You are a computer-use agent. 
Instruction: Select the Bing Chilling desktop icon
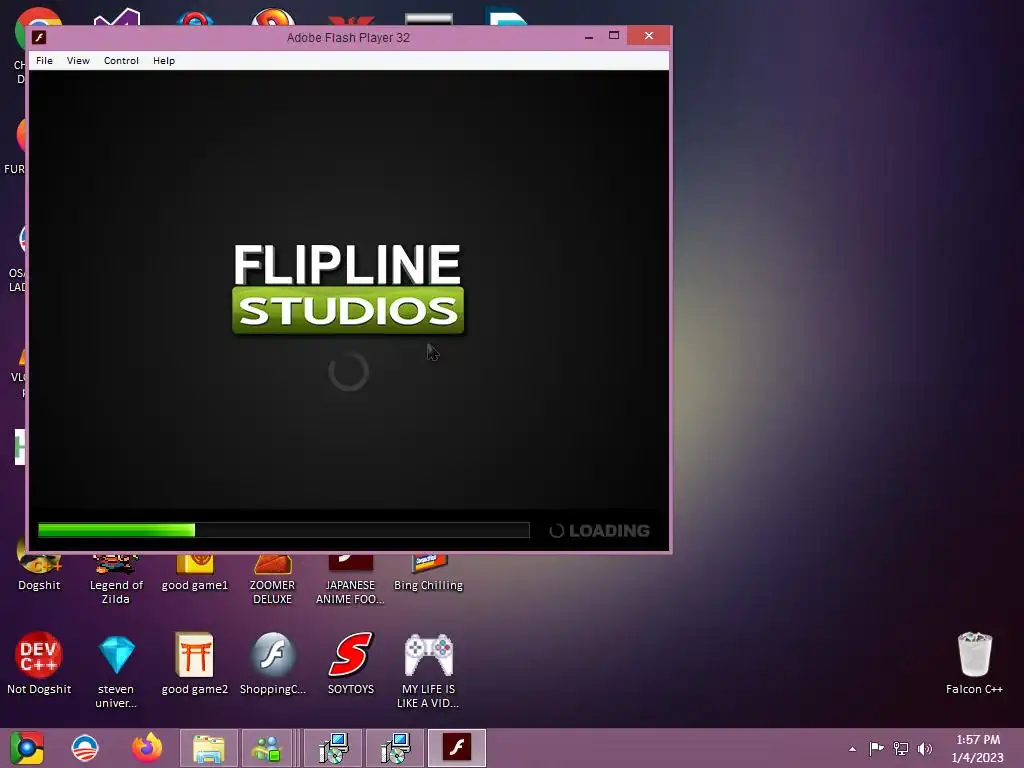click(428, 572)
